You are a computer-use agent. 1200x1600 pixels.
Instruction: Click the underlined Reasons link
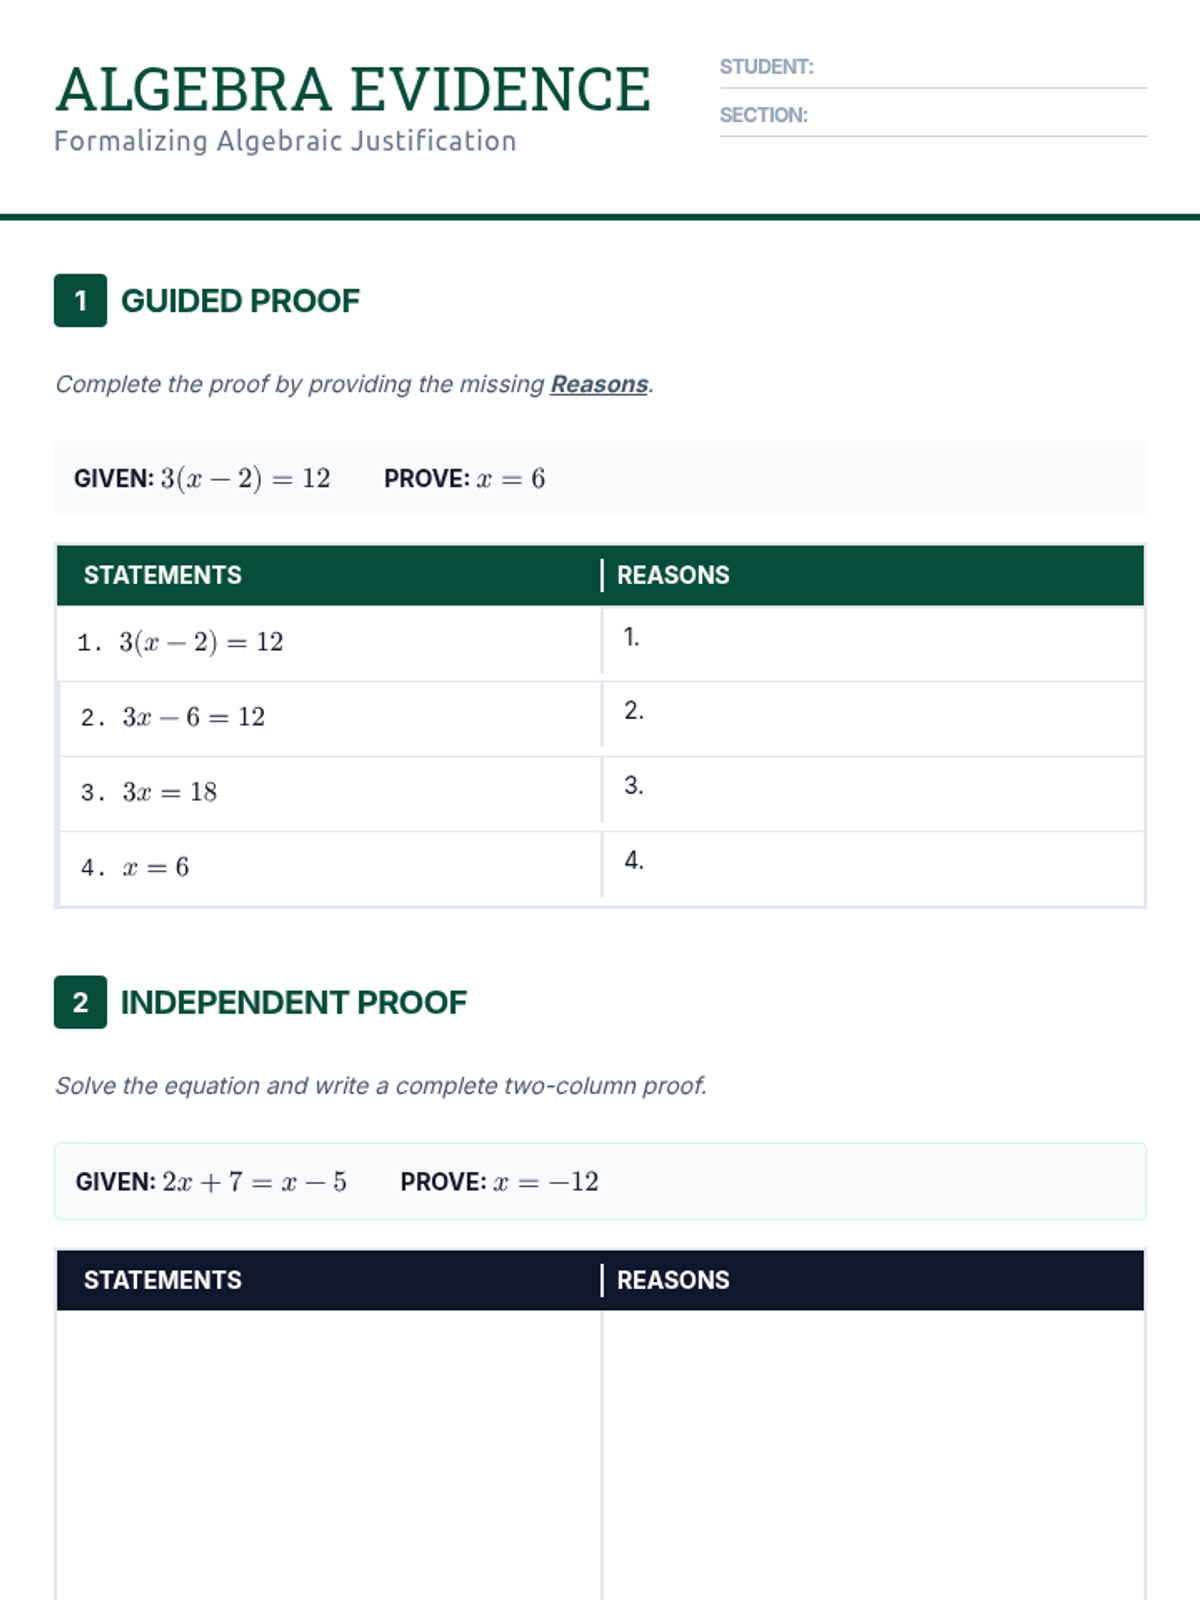click(x=599, y=384)
